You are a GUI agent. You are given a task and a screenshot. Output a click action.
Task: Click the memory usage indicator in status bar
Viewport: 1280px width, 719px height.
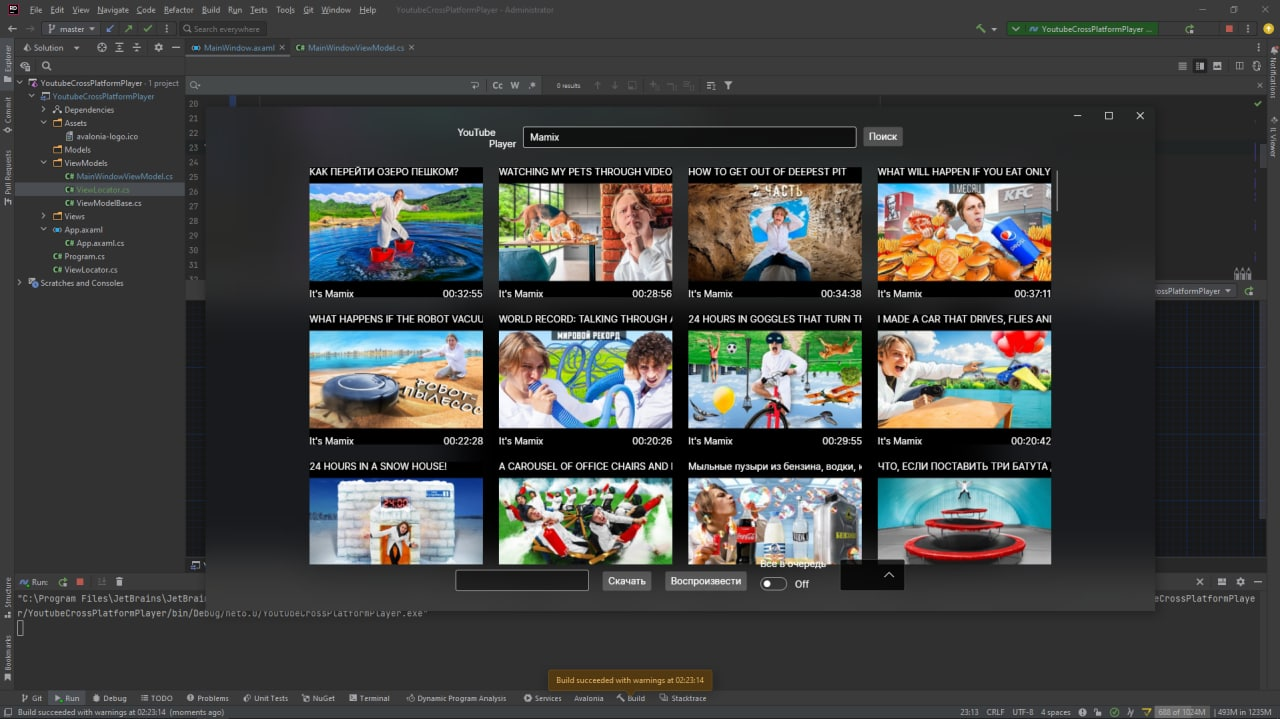pyautogui.click(x=1180, y=712)
